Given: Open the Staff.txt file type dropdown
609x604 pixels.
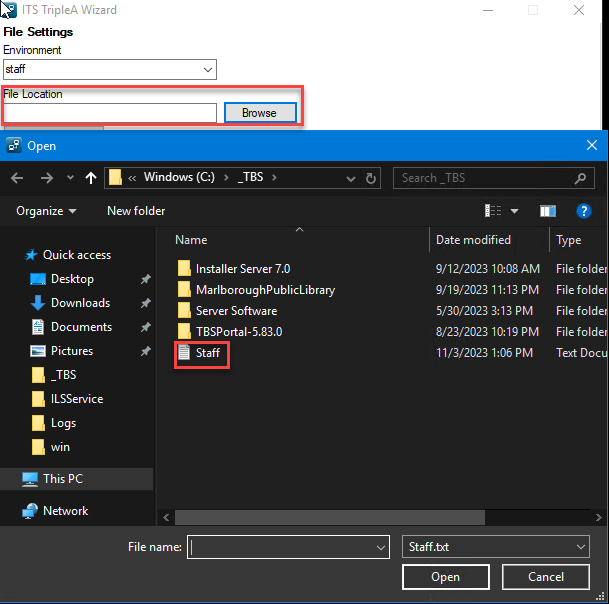Looking at the screenshot, I should pos(581,547).
